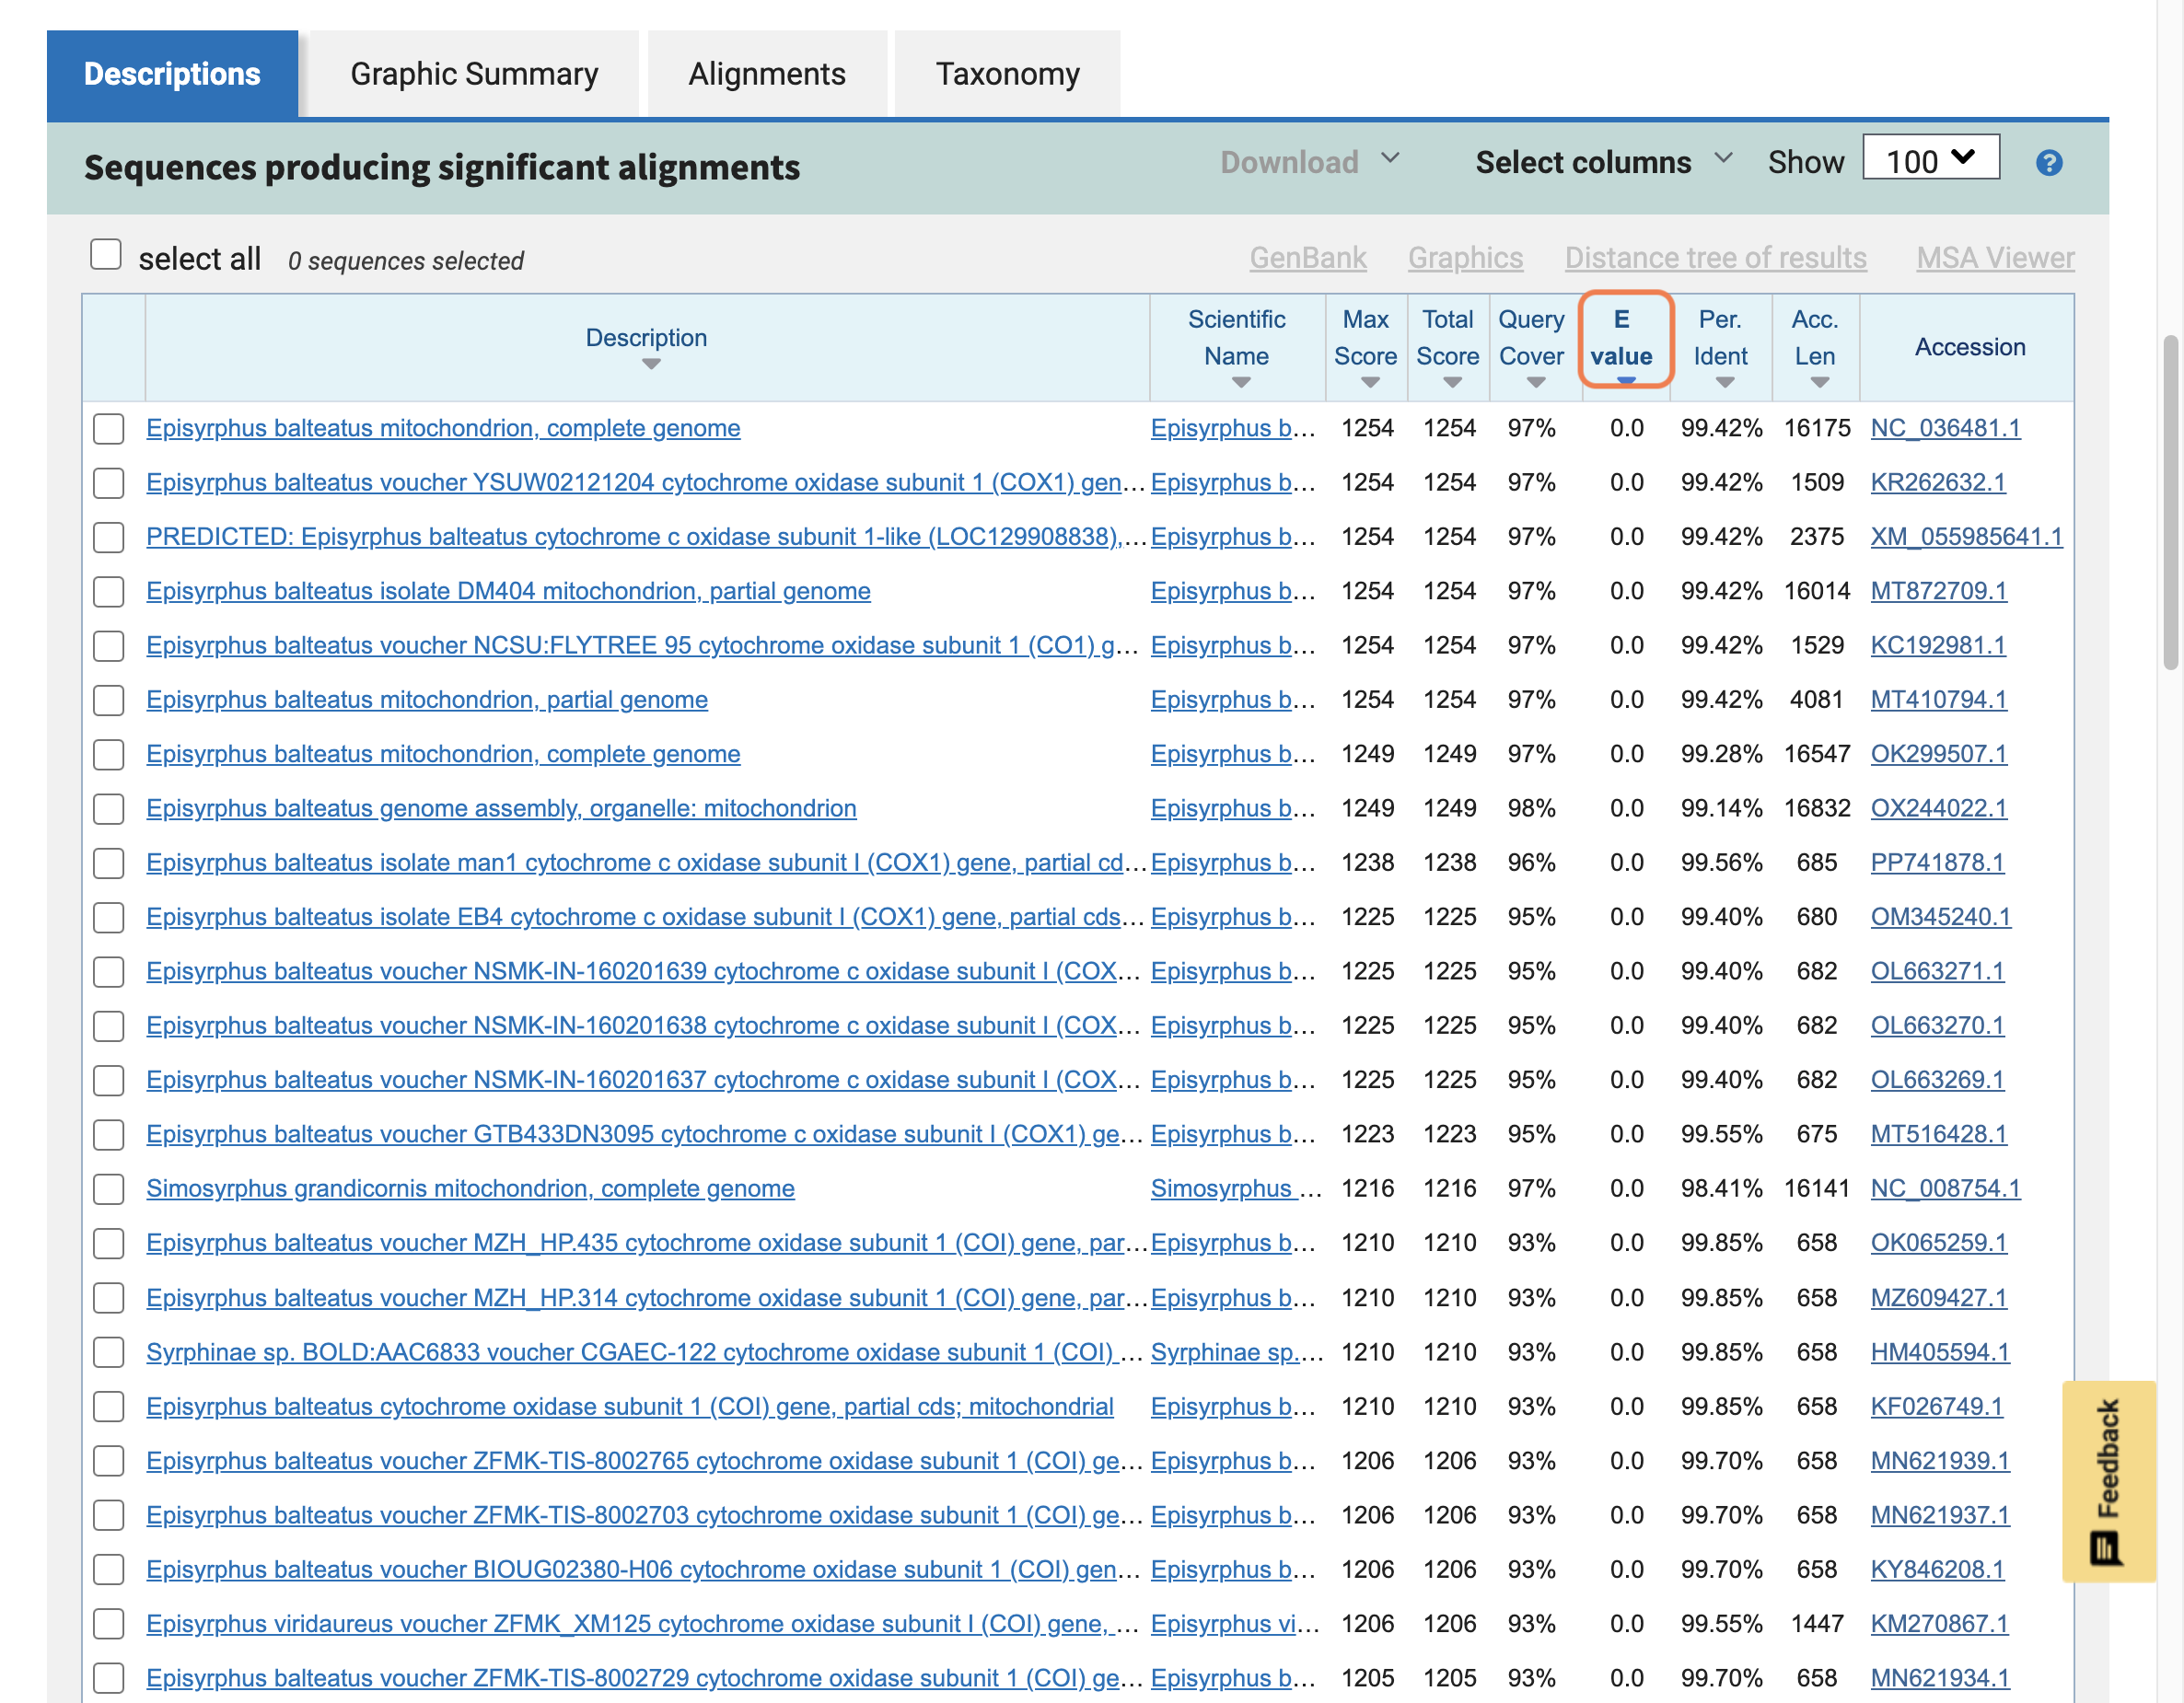This screenshot has height=1703, width=2184.
Task: Open accession KF026749.1 link
Action: pyautogui.click(x=1936, y=1407)
